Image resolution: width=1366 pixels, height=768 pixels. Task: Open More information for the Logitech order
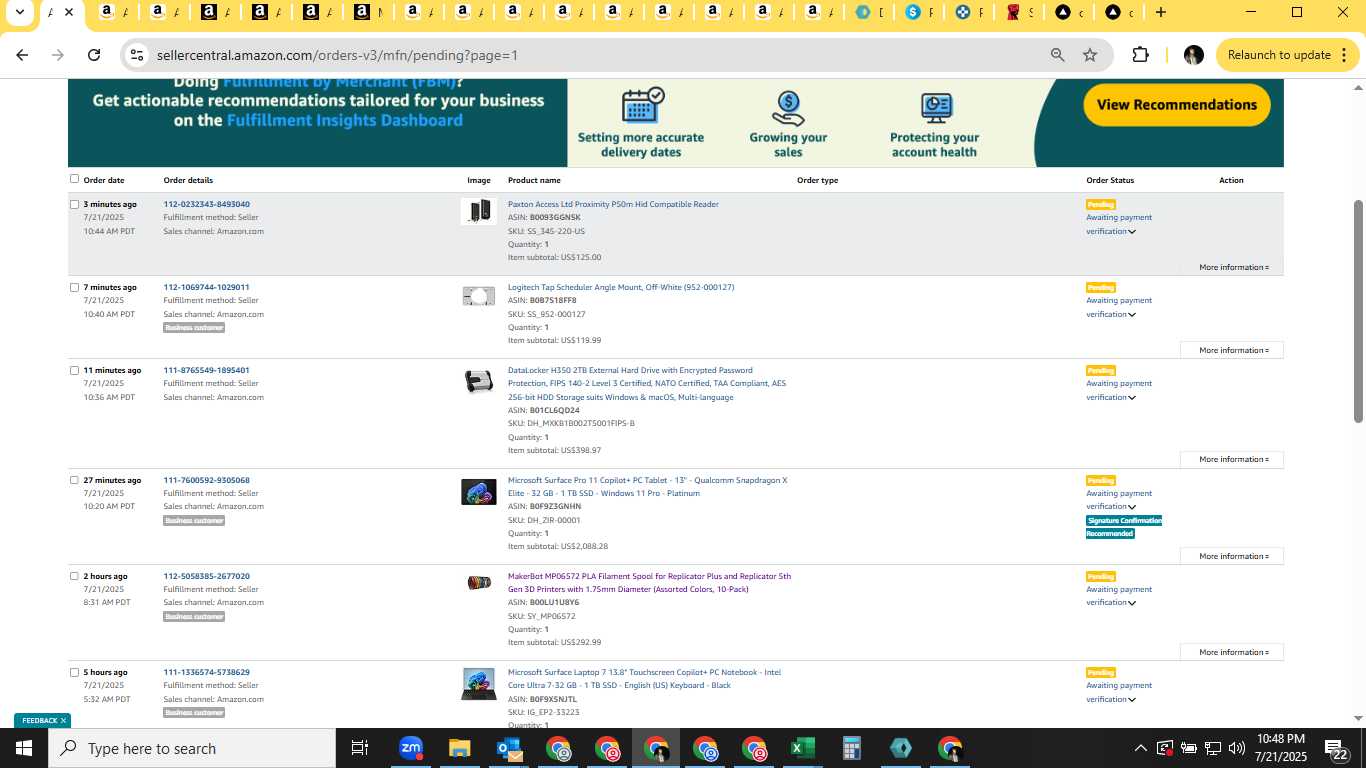1232,350
